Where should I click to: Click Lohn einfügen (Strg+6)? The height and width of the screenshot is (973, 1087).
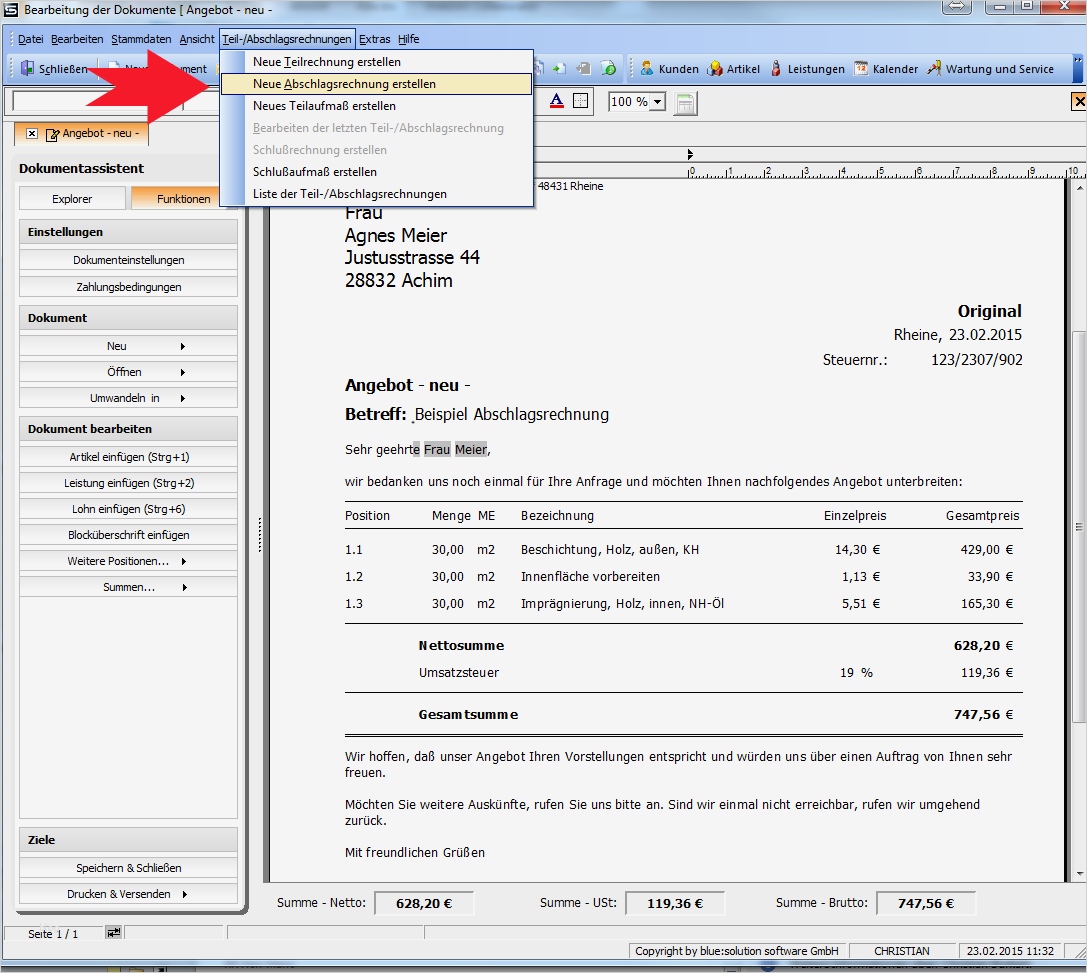pyautogui.click(x=128, y=509)
